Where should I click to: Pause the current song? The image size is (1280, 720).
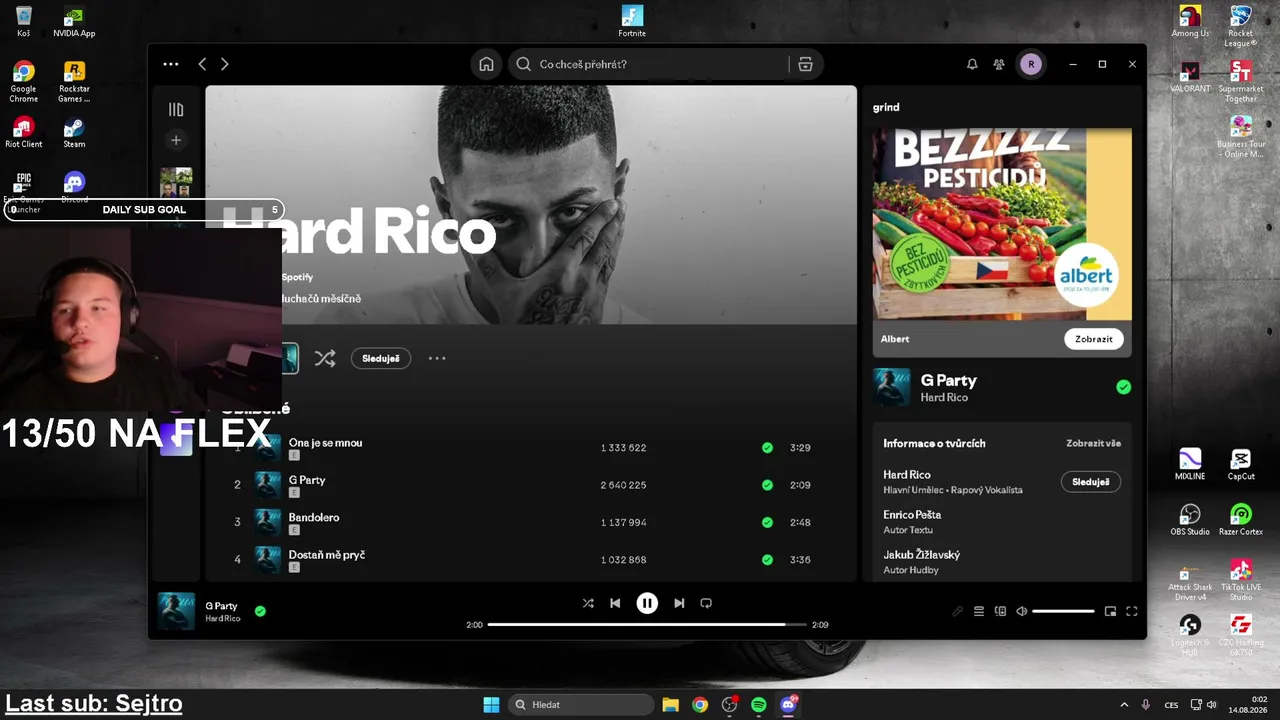tap(647, 603)
